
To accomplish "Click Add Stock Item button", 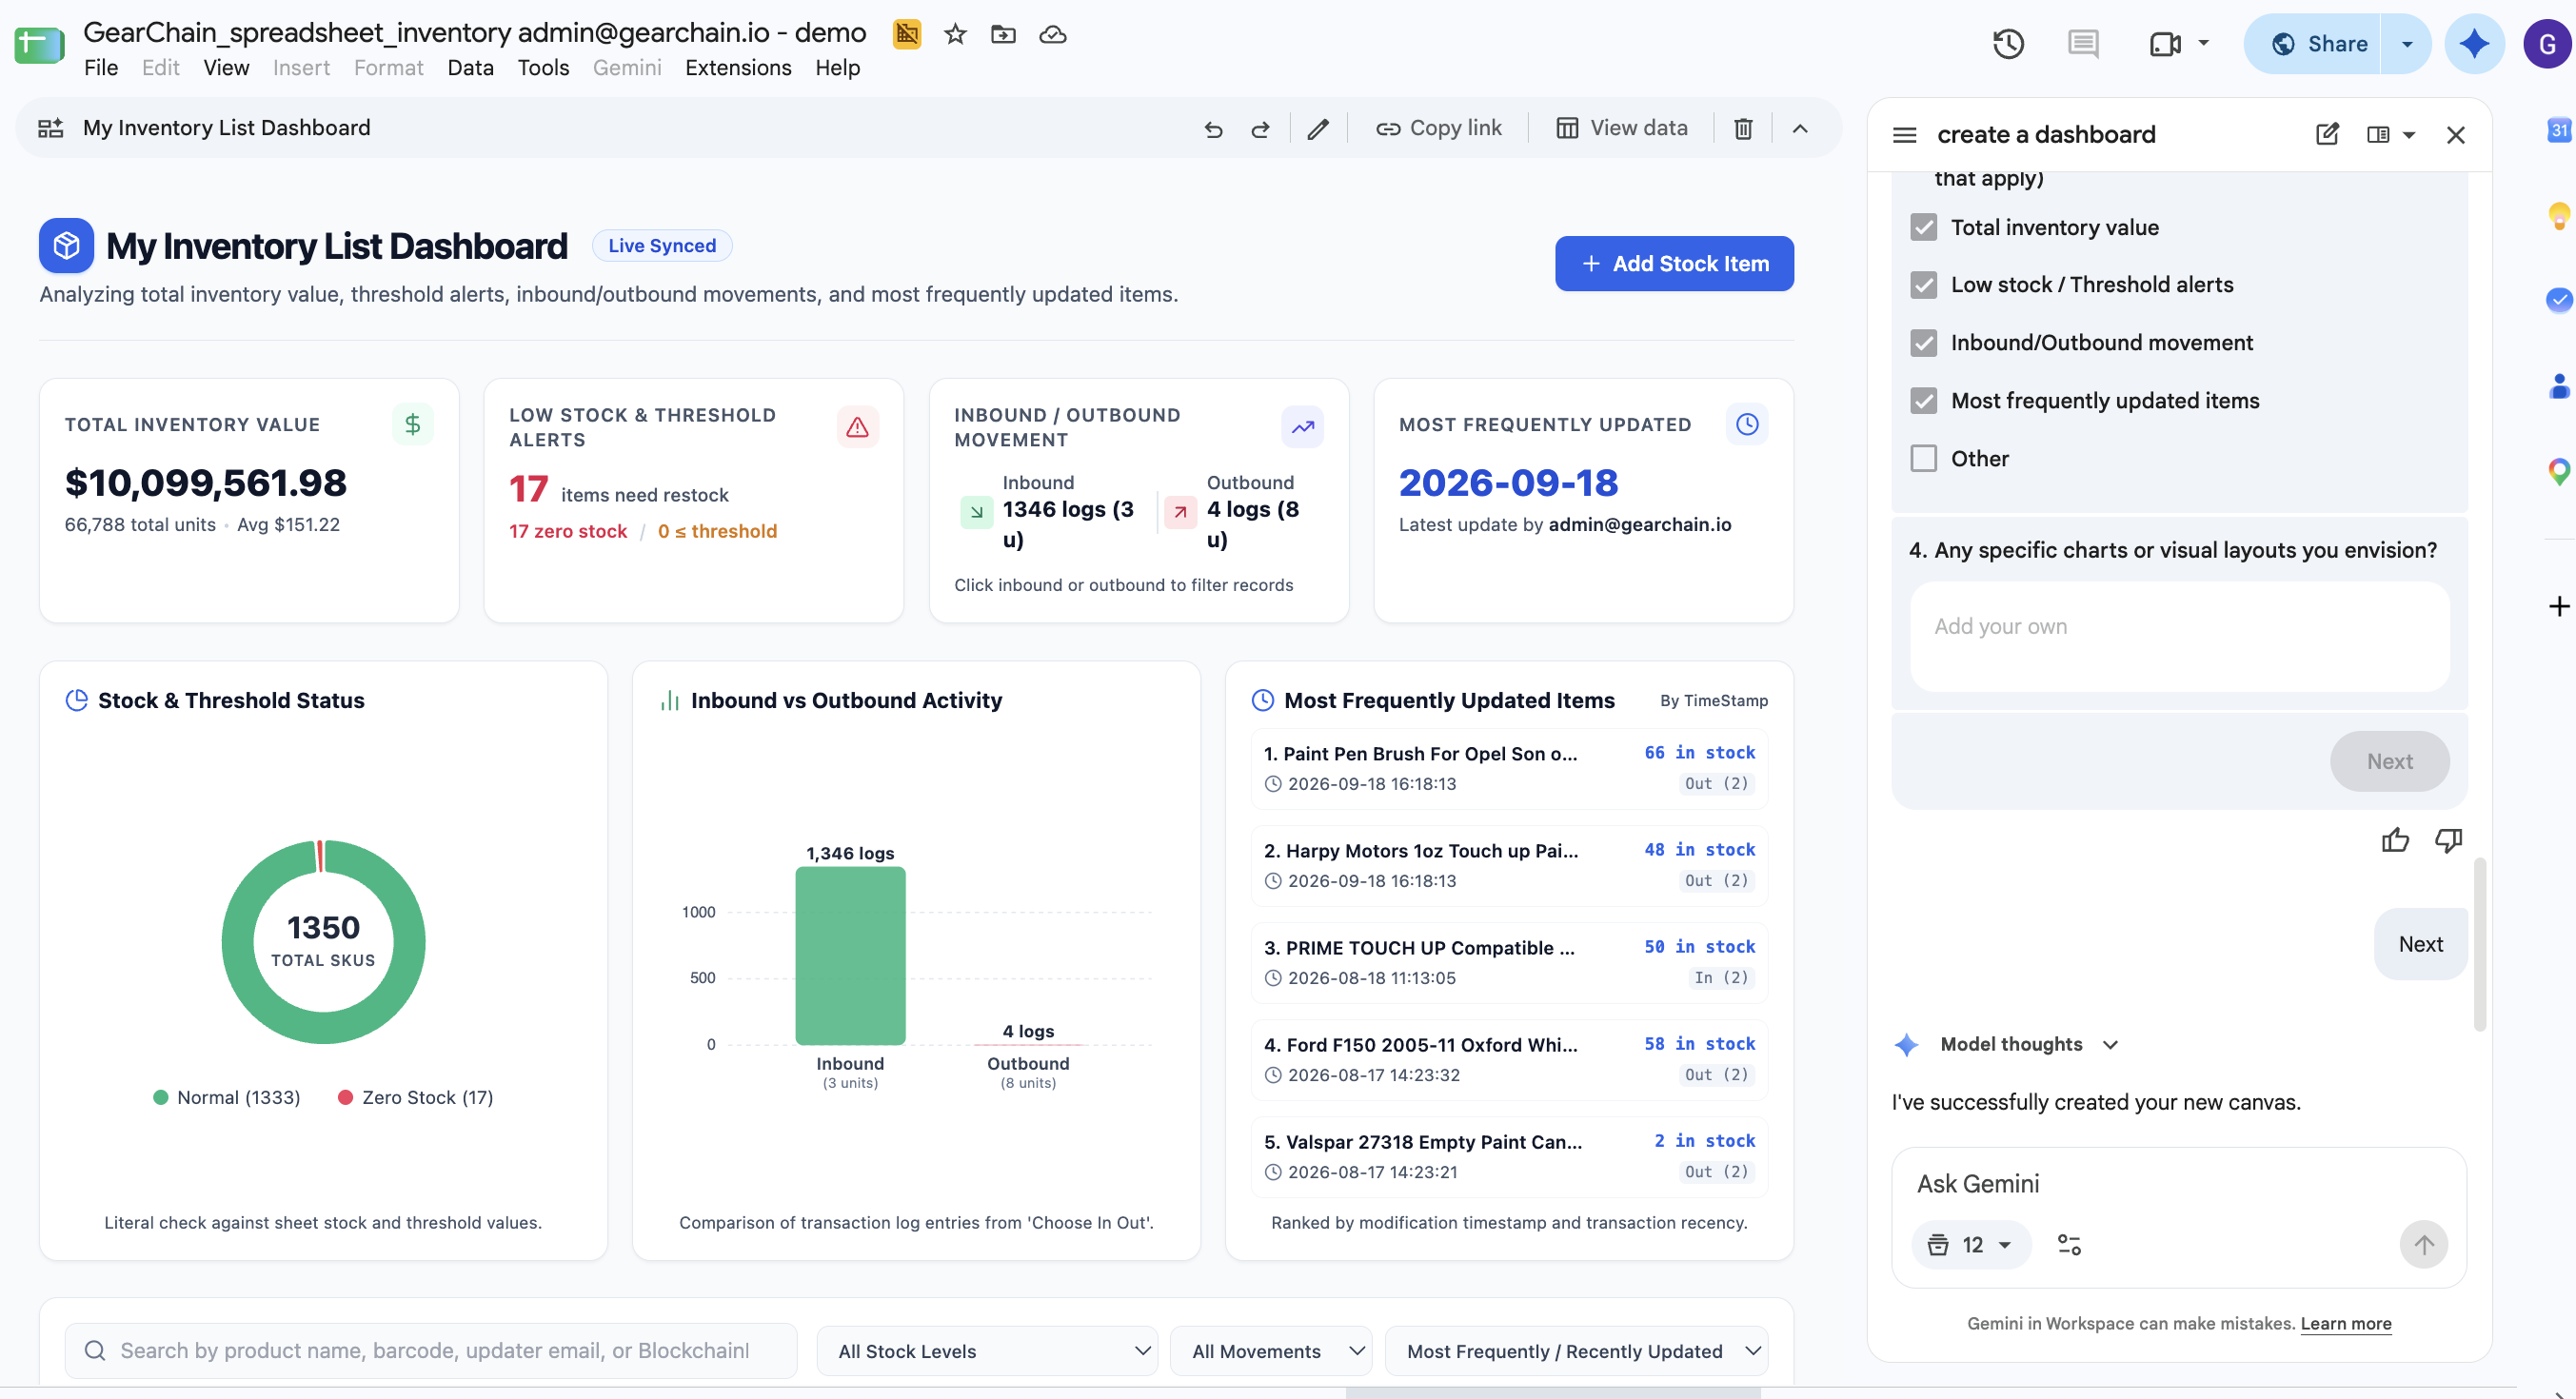I will tap(1674, 264).
